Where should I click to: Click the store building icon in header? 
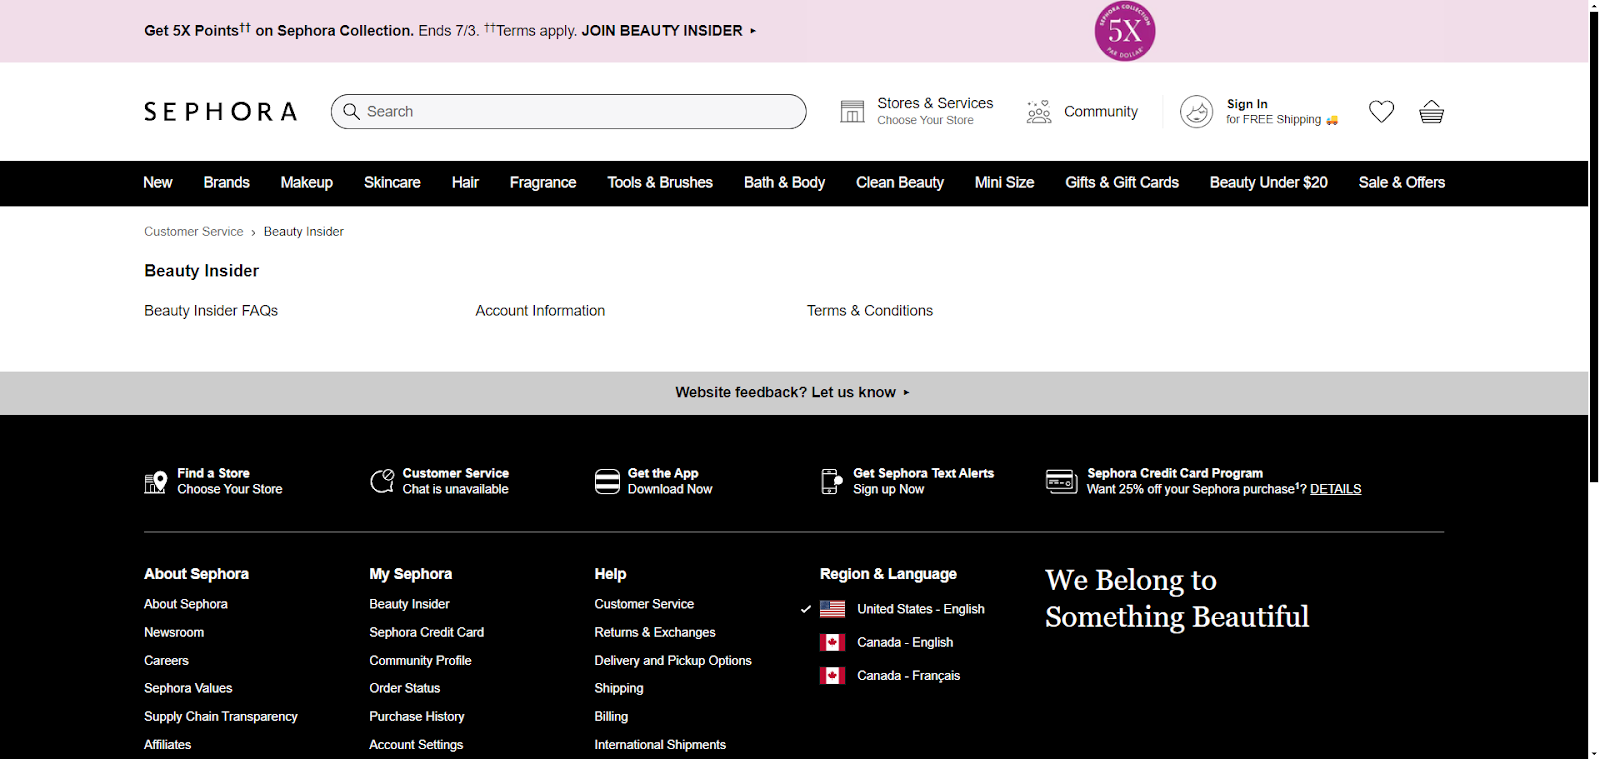point(852,111)
